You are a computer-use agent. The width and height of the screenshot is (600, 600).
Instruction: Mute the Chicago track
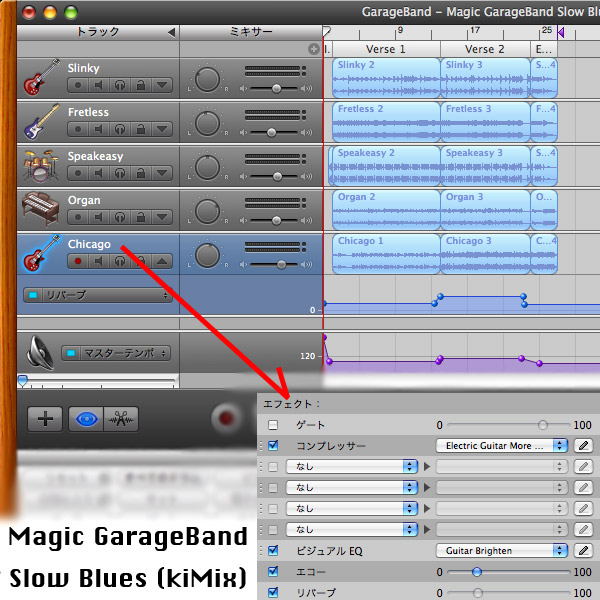99,261
